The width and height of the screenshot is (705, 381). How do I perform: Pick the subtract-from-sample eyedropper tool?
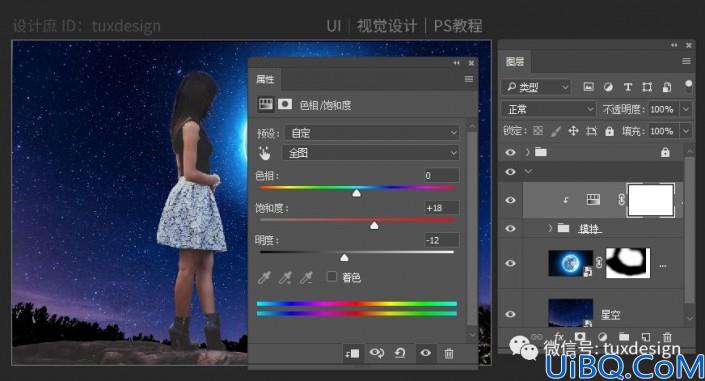(306, 278)
